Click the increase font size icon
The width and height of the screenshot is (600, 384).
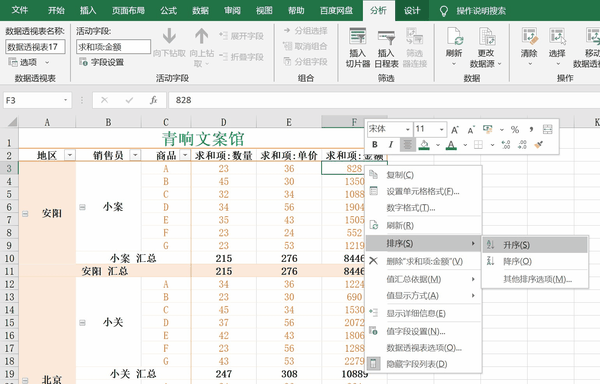click(455, 130)
